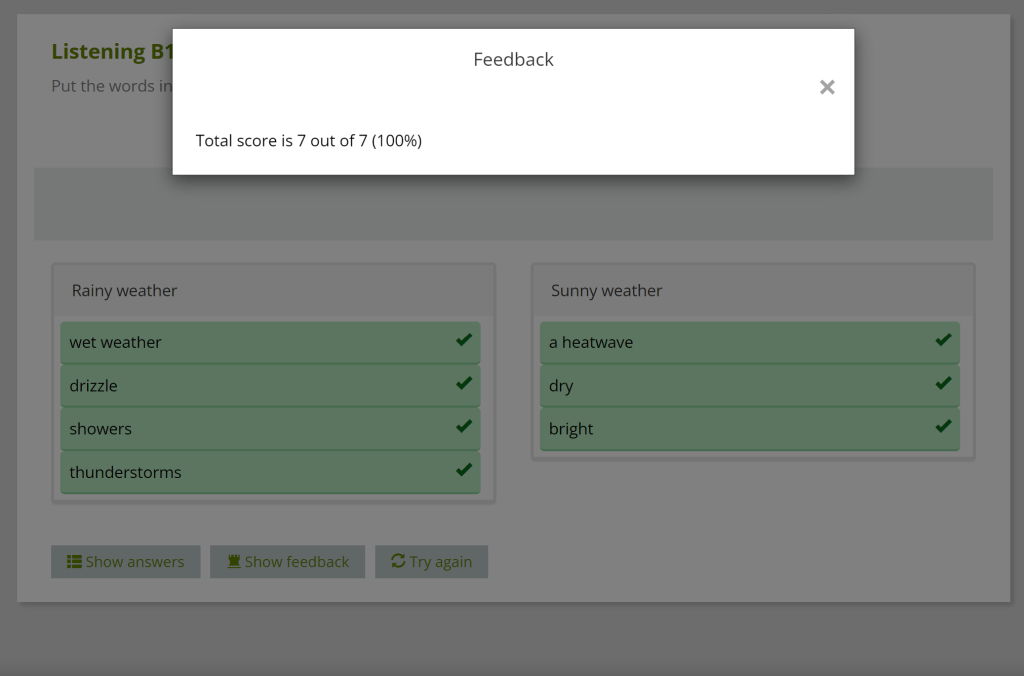Click the list icon on Show answers
This screenshot has width=1024, height=676.
tap(74, 562)
